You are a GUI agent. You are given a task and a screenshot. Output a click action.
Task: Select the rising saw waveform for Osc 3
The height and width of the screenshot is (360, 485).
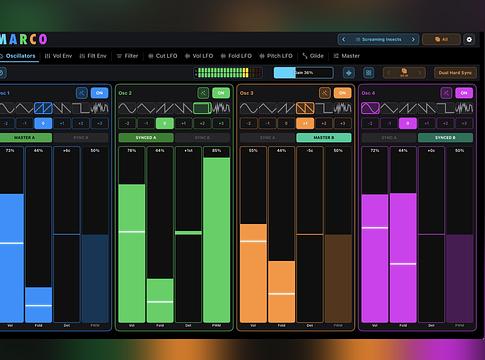coord(286,108)
